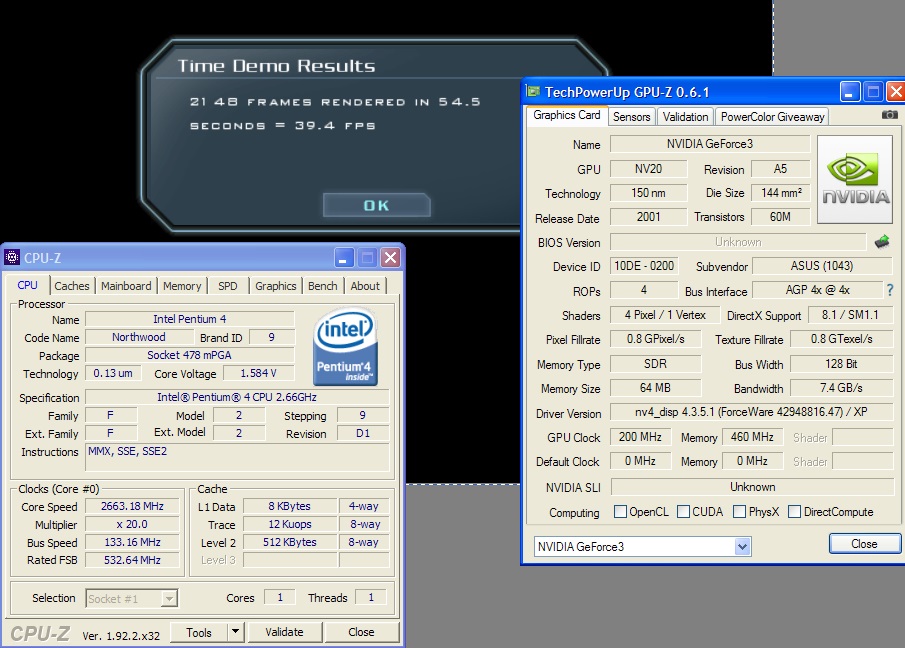Click the GPU-Z title bar app icon
Image resolution: width=905 pixels, height=648 pixels.
pos(535,91)
